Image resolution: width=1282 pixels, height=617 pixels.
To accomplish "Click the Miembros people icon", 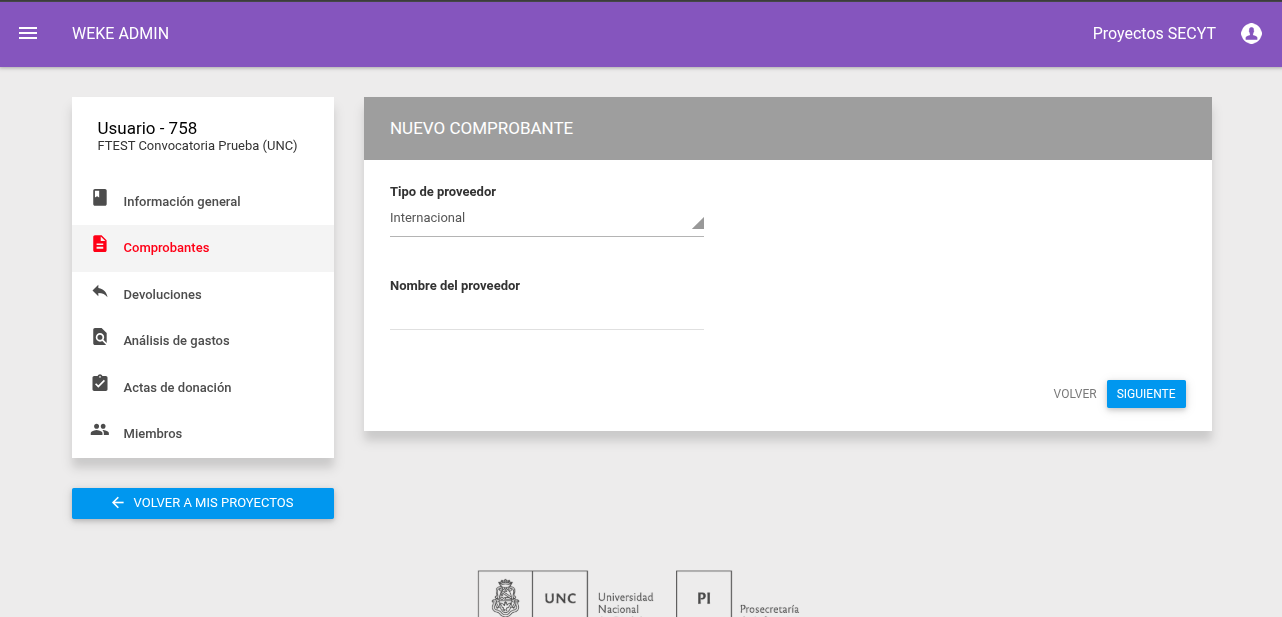I will [100, 430].
